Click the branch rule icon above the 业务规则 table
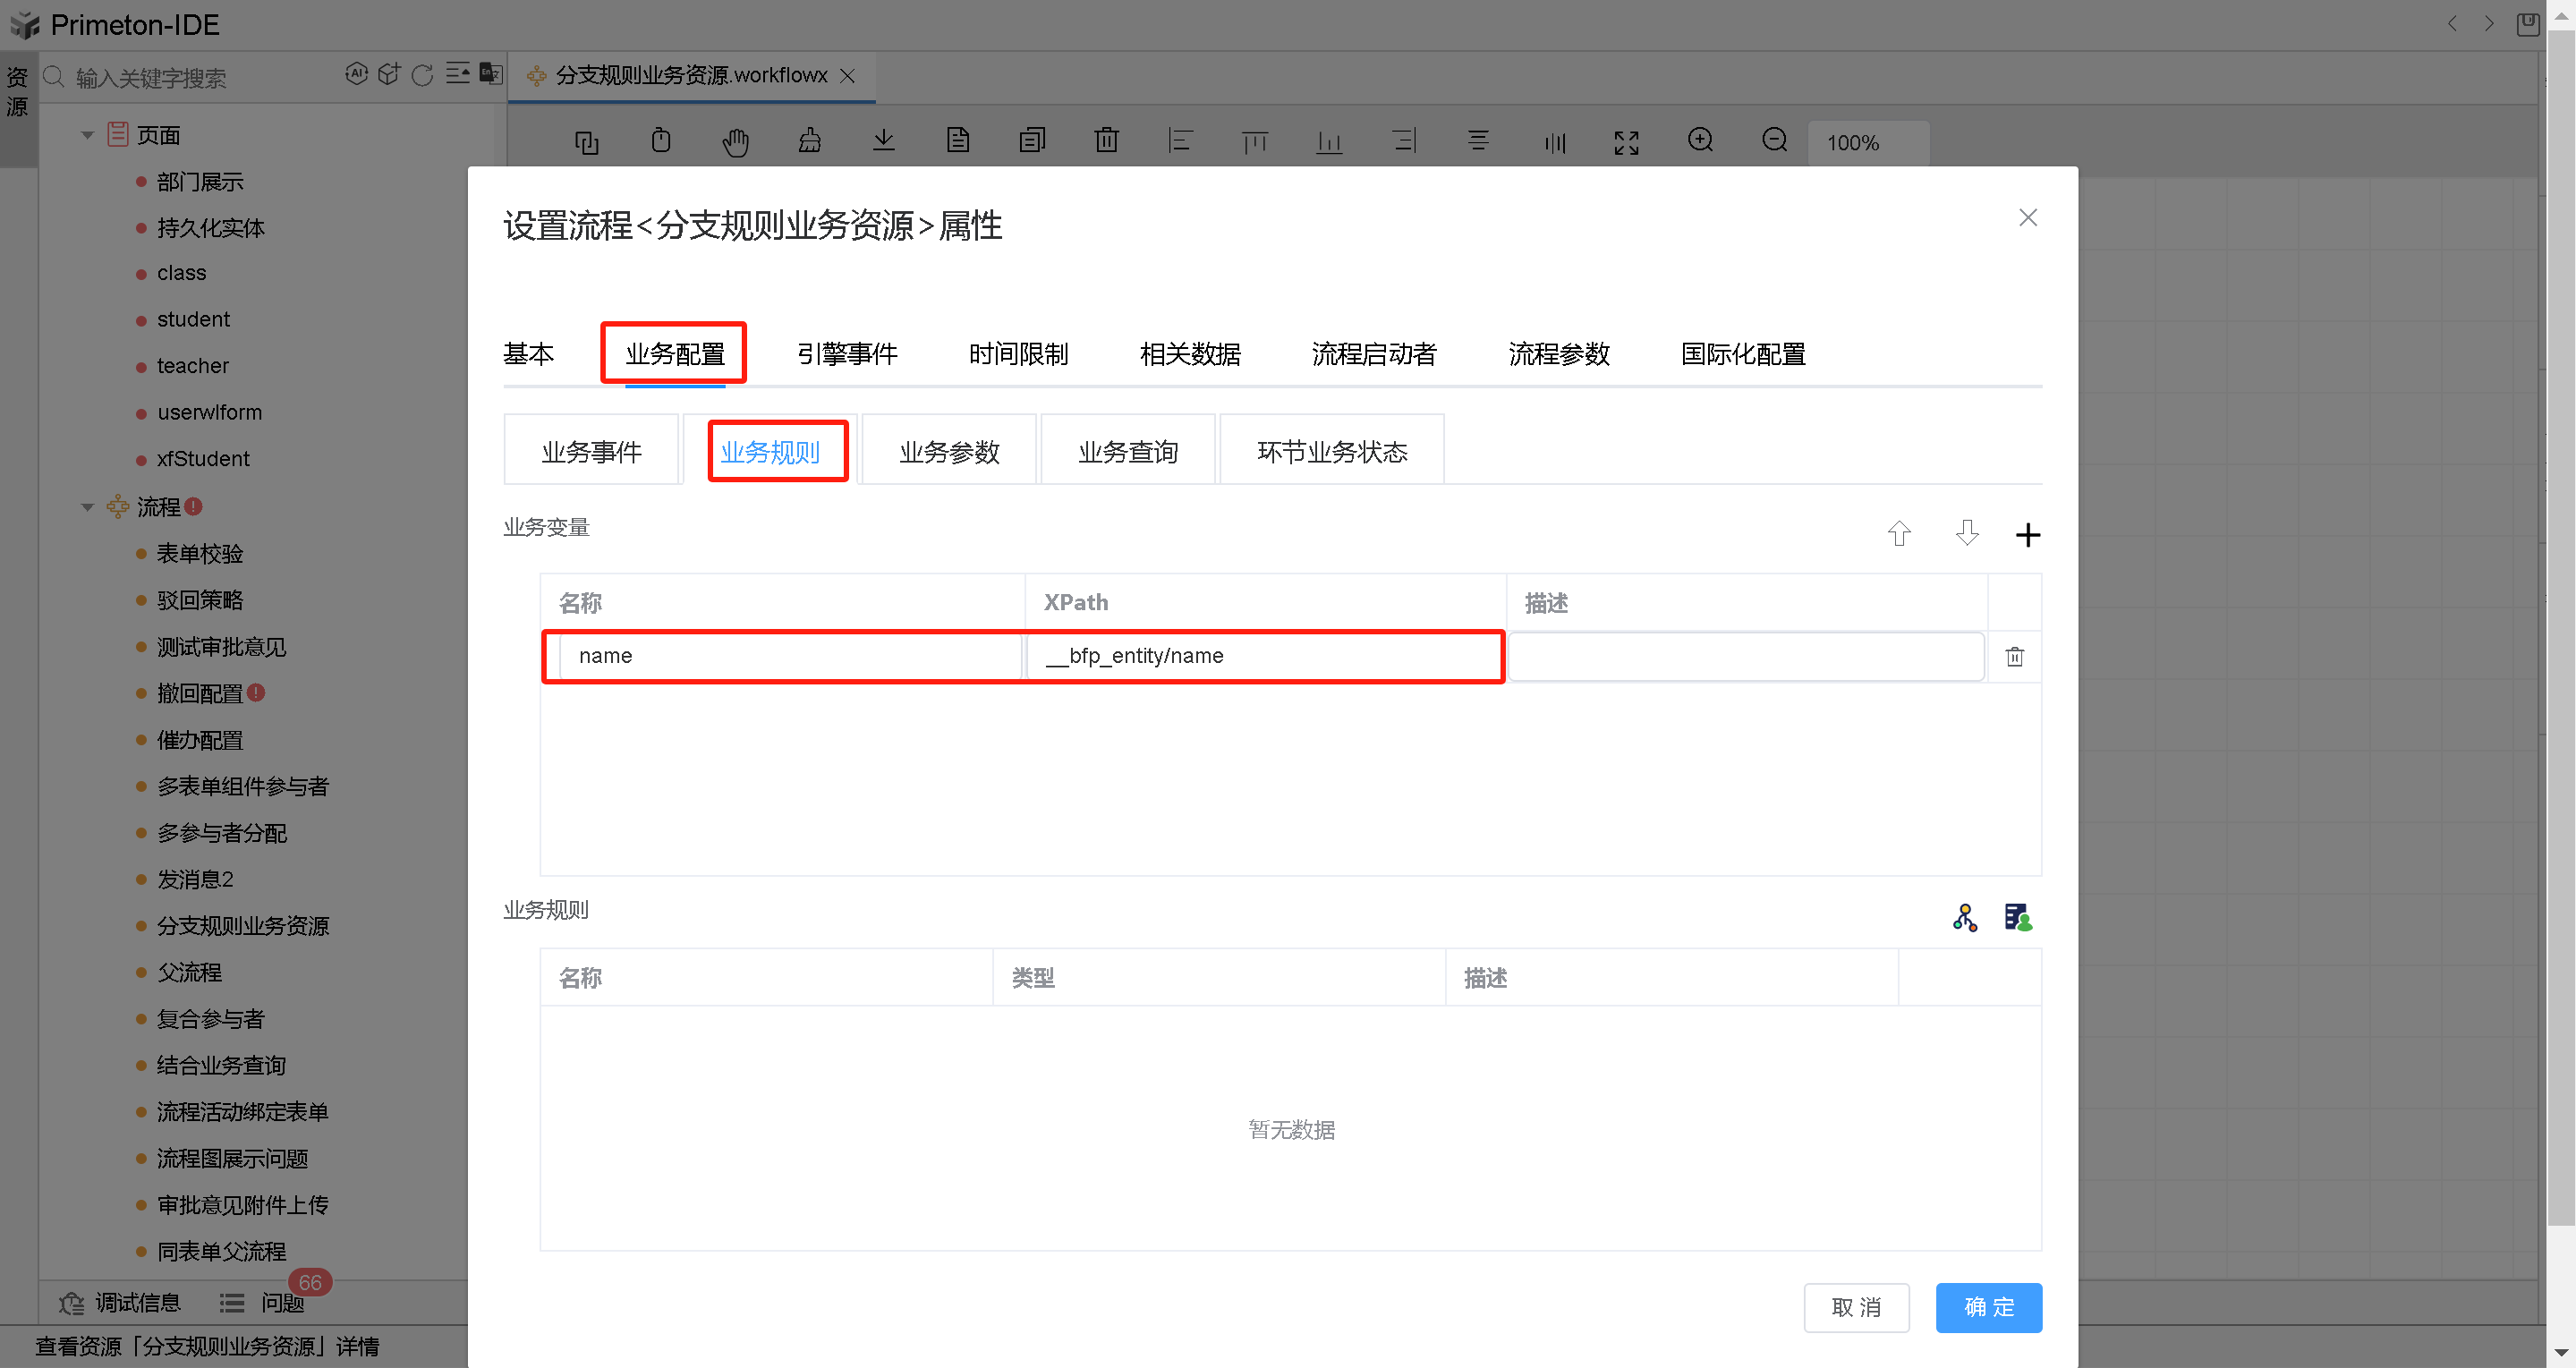This screenshot has width=2576, height=1368. (1964, 918)
